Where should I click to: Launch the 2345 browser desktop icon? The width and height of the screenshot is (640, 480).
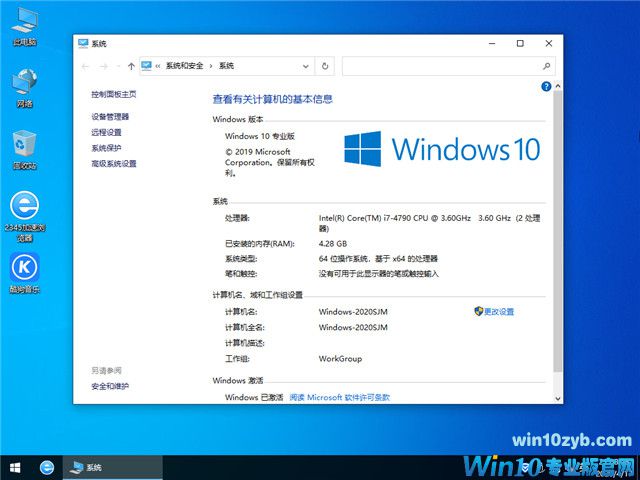point(24,217)
